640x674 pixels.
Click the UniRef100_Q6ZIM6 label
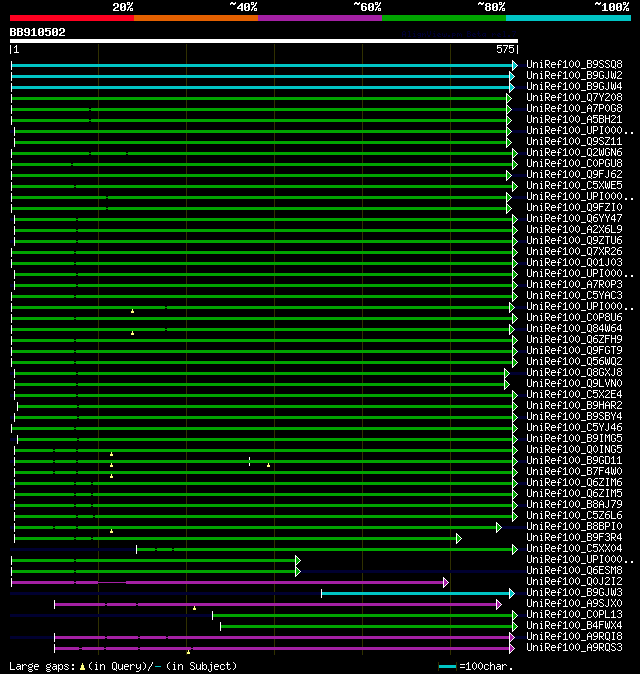coord(574,483)
